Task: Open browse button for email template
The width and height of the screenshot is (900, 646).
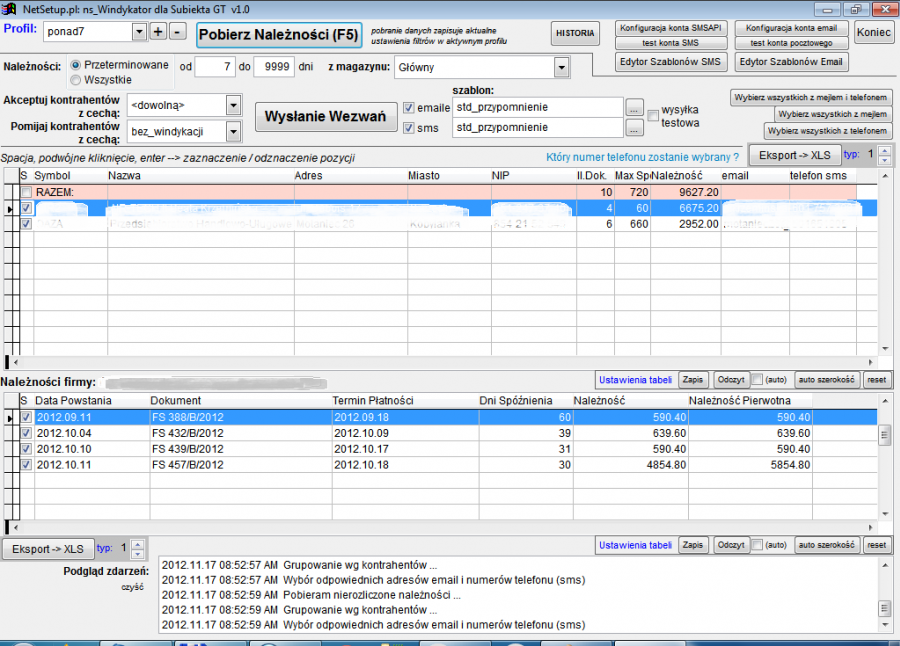Action: coord(634,108)
